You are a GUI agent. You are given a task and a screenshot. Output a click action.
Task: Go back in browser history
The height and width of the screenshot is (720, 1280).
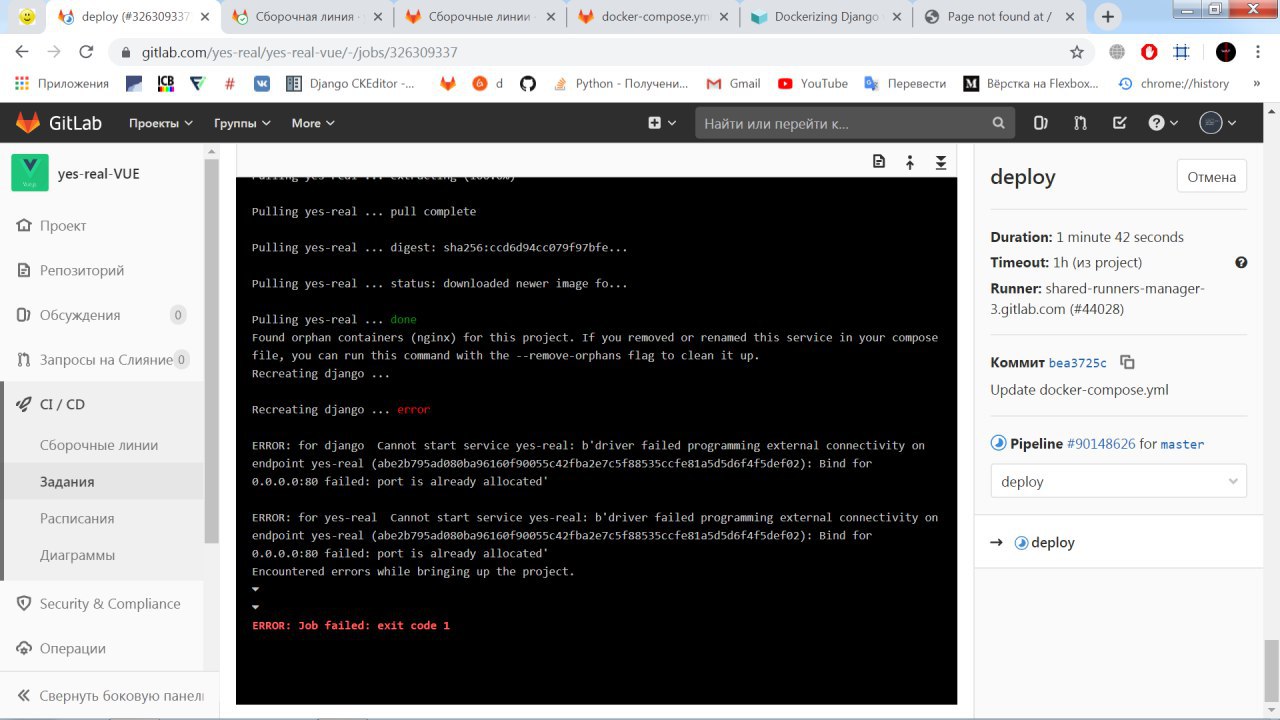pos(22,52)
